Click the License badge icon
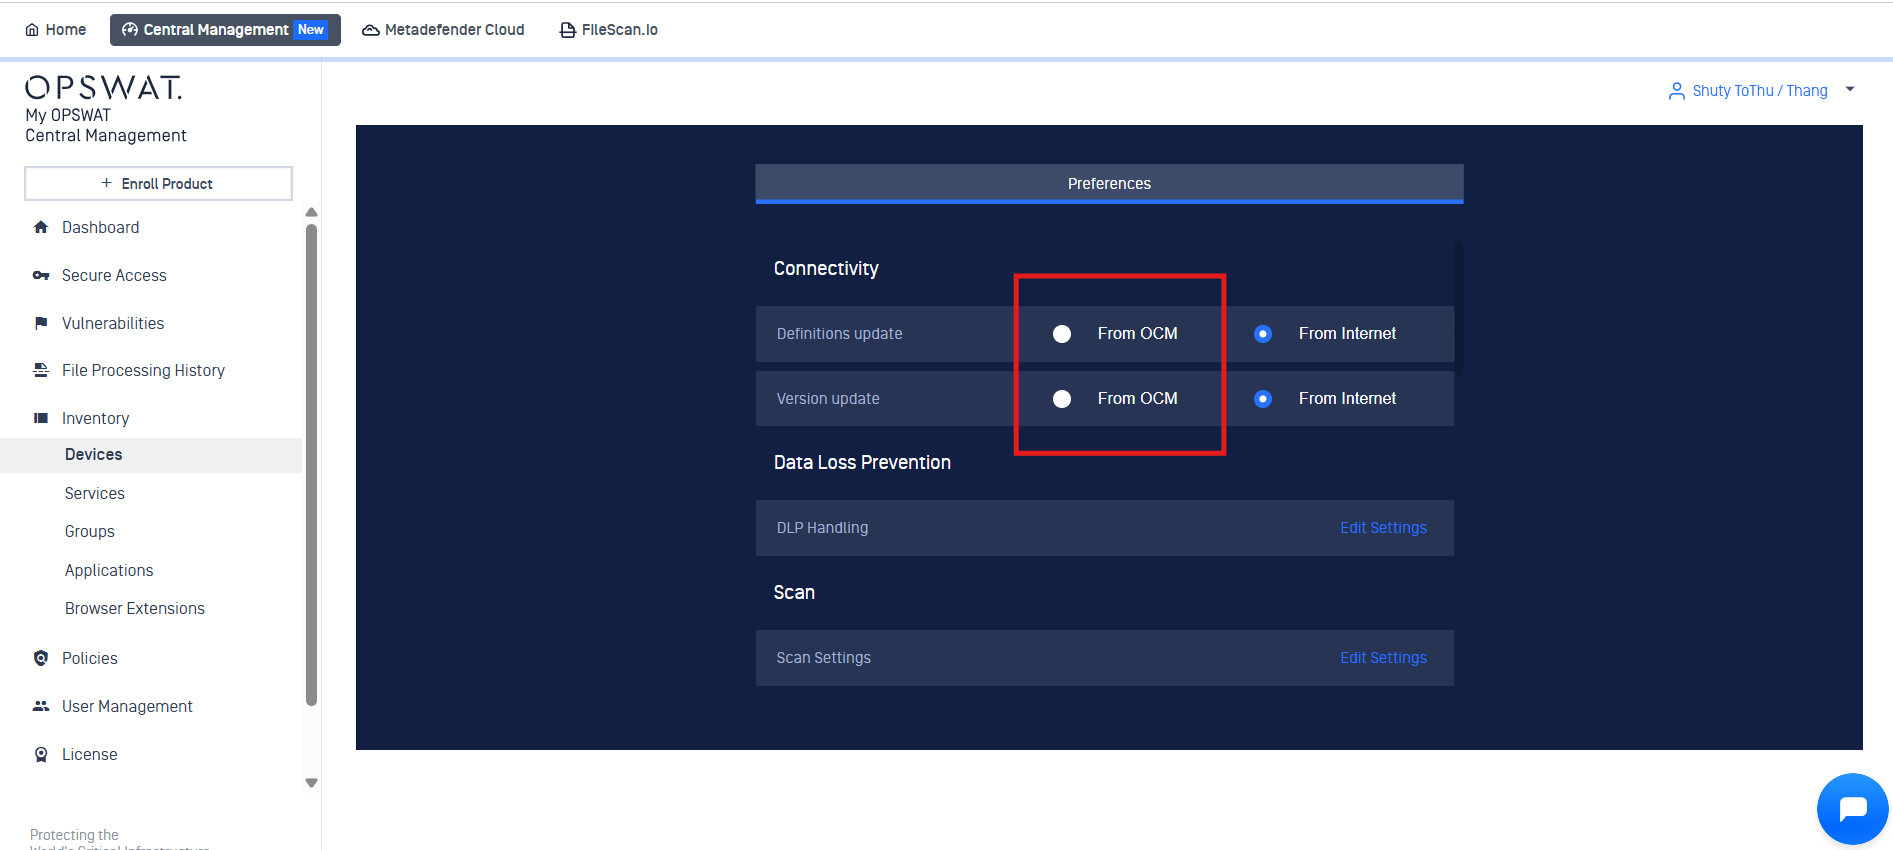This screenshot has width=1893, height=850. click(x=41, y=754)
